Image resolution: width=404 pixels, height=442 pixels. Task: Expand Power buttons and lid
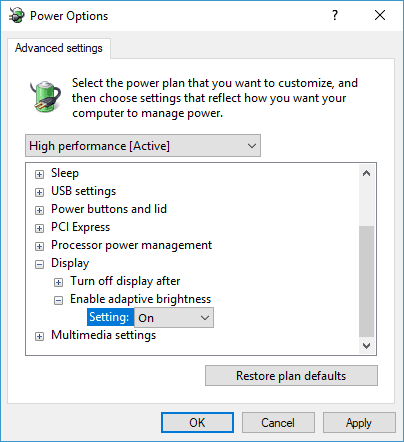point(39,210)
